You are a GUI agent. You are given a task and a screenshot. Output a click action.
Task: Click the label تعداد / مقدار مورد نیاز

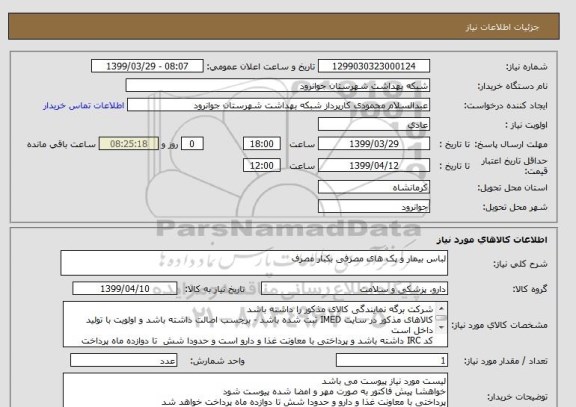click(x=506, y=361)
